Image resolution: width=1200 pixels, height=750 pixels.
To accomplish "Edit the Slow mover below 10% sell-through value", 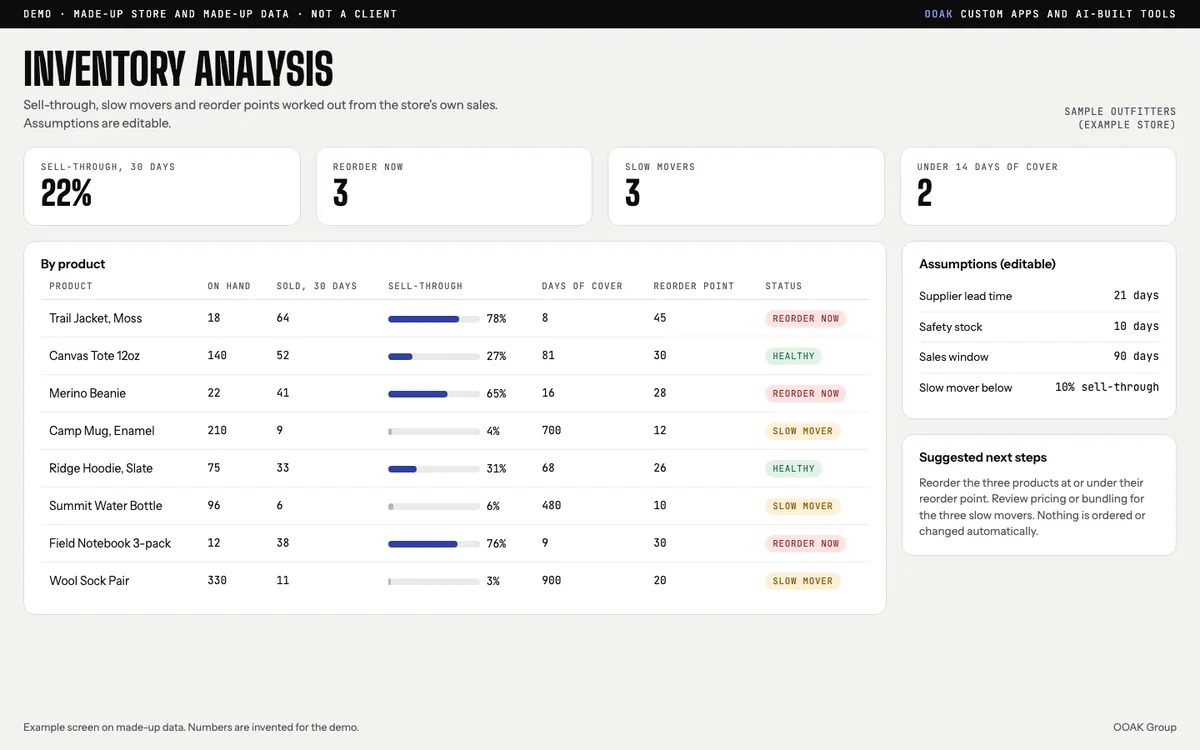I will 1107,387.
